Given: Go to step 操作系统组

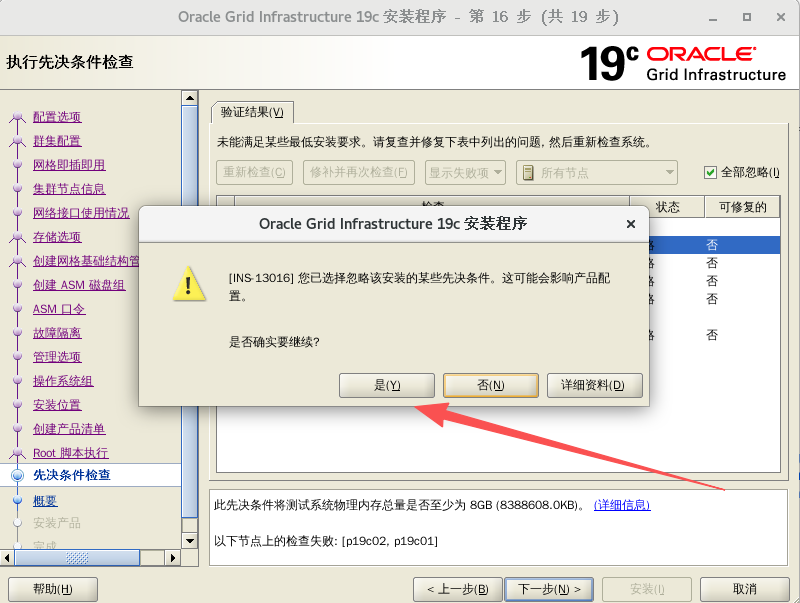Looking at the screenshot, I should click(x=63, y=381).
